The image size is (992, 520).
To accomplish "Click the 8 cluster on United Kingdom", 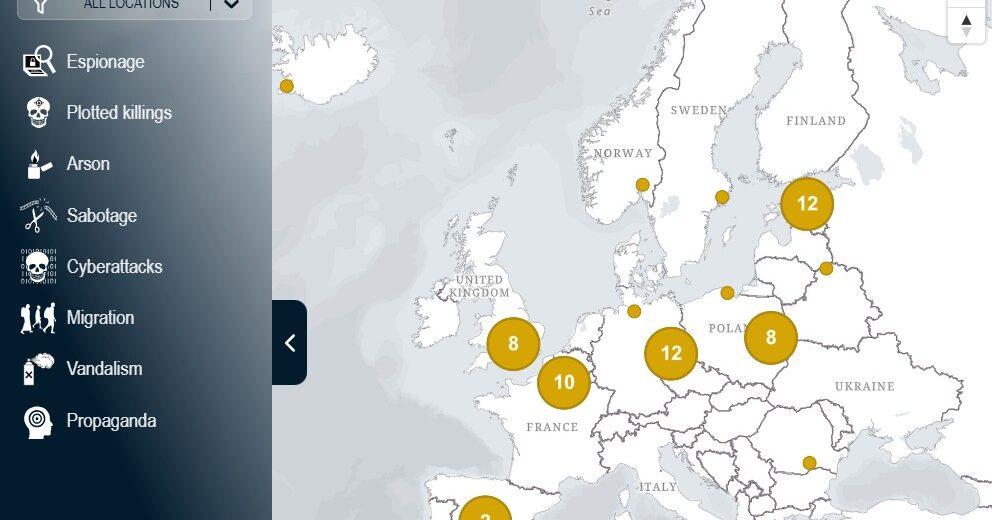I will coord(513,344).
